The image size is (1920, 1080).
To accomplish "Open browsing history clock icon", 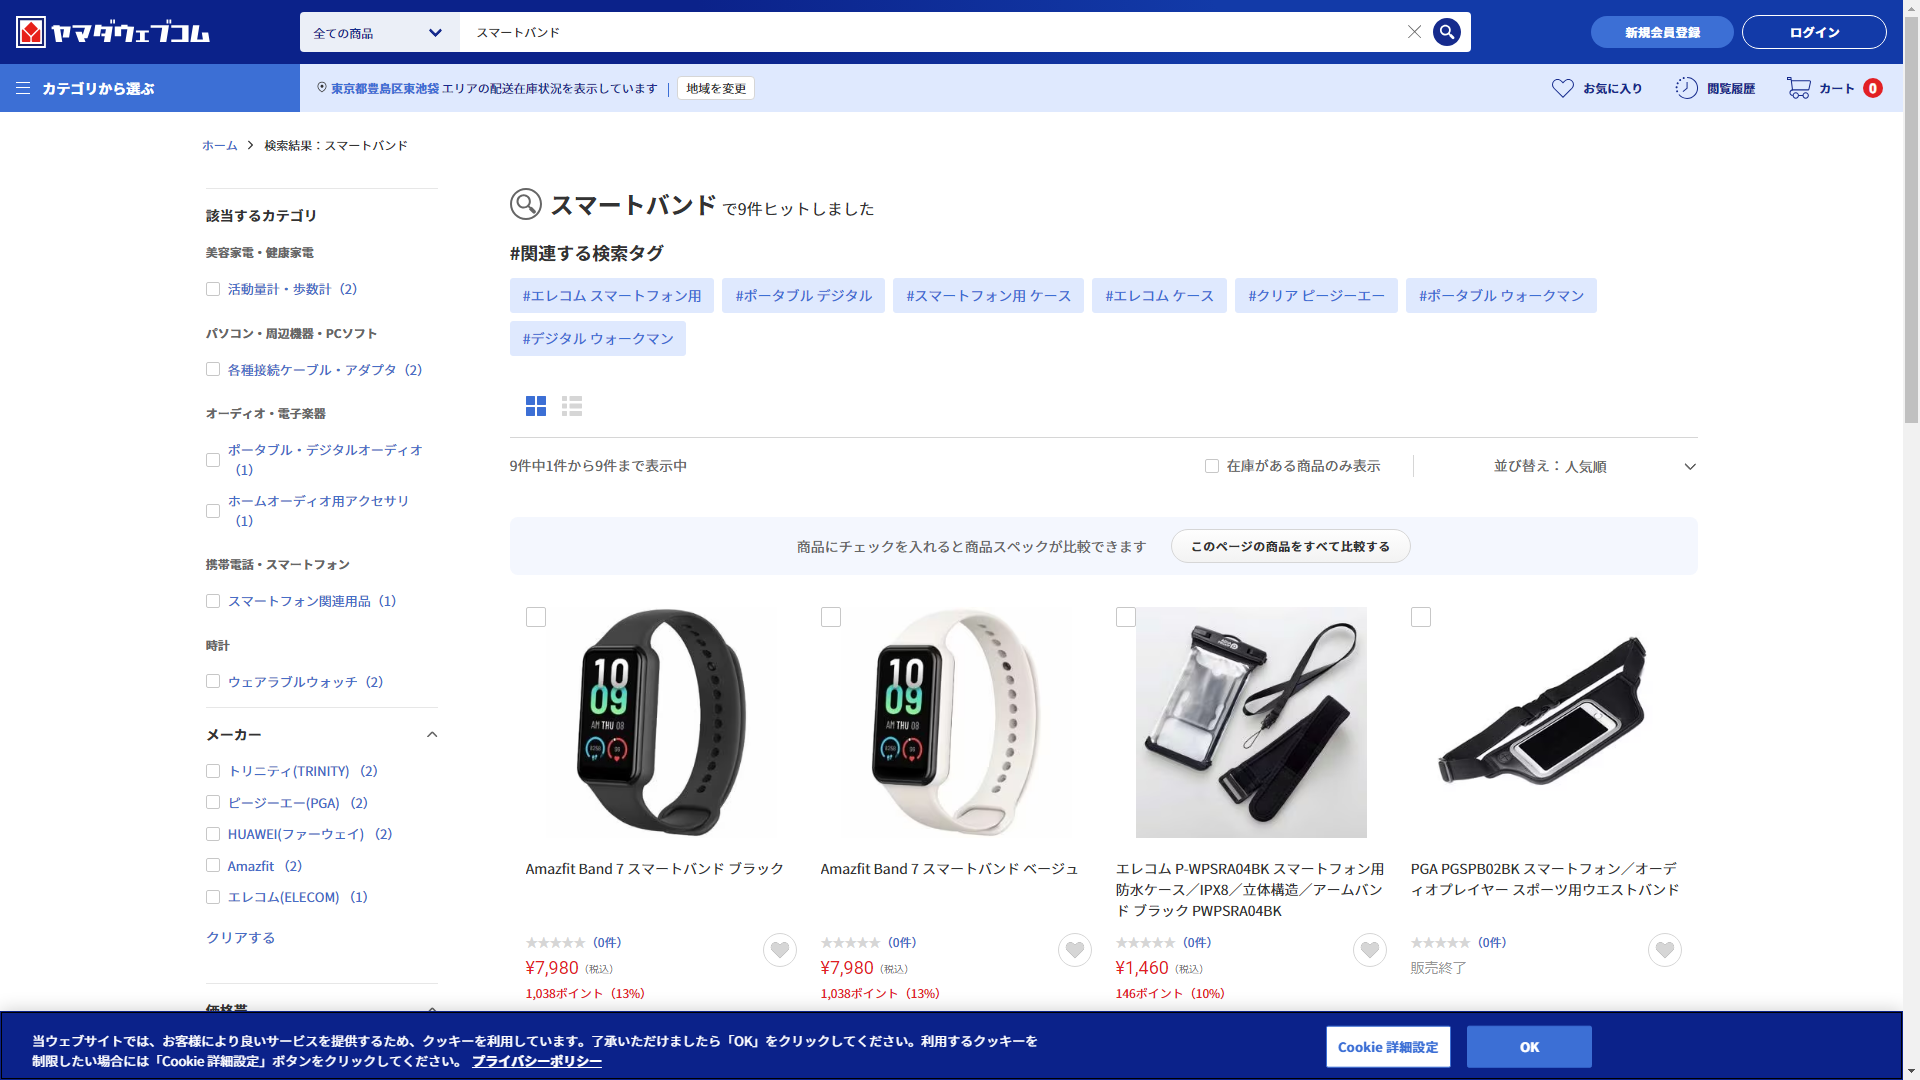I will pos(1687,88).
